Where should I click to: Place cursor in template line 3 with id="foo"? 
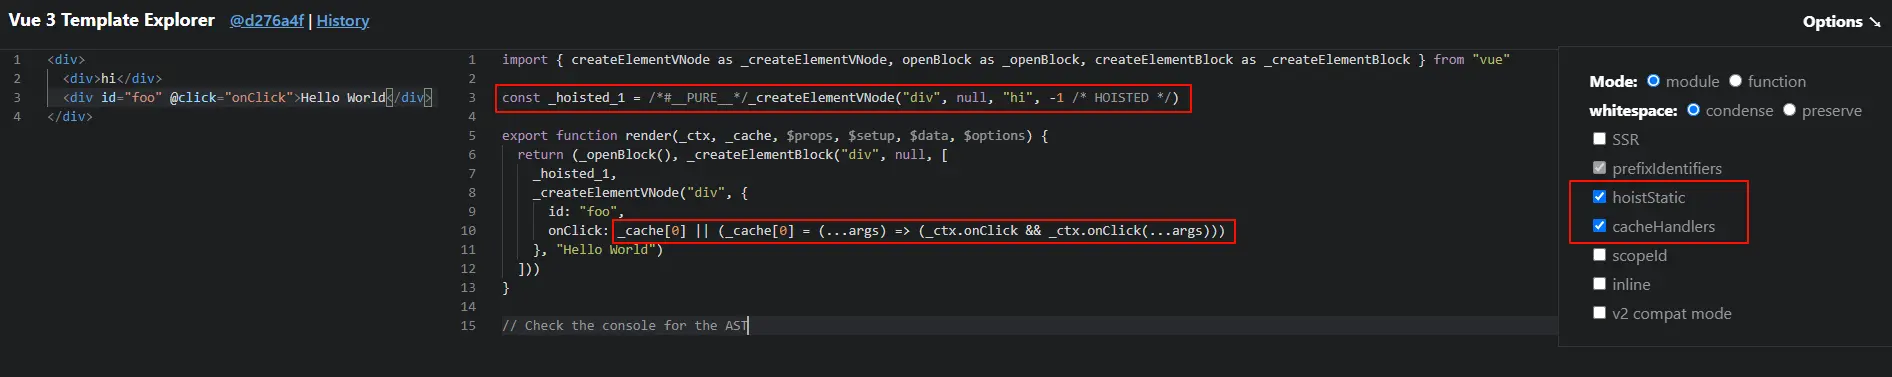point(240,97)
